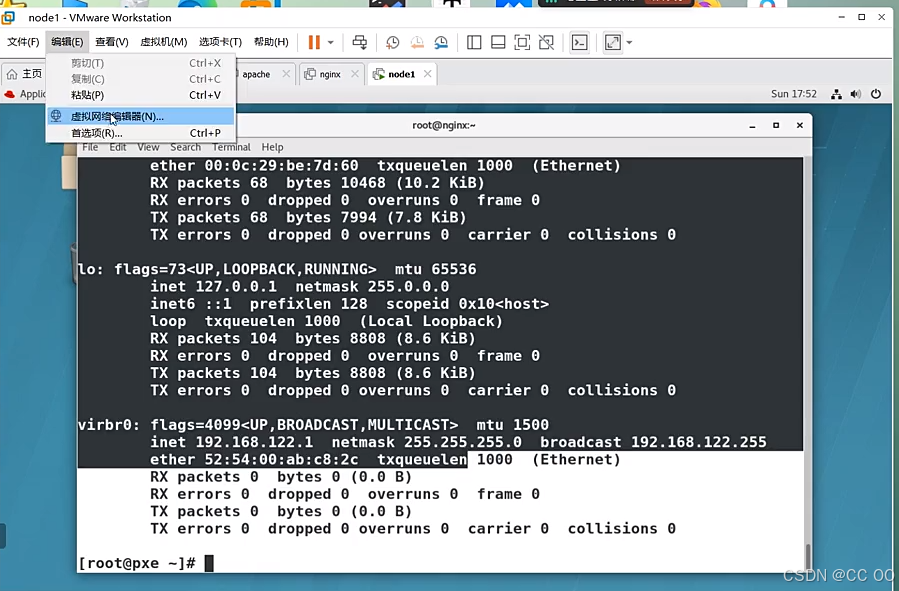Enter full screen mode icon
This screenshot has height=591, width=899.
point(522,42)
